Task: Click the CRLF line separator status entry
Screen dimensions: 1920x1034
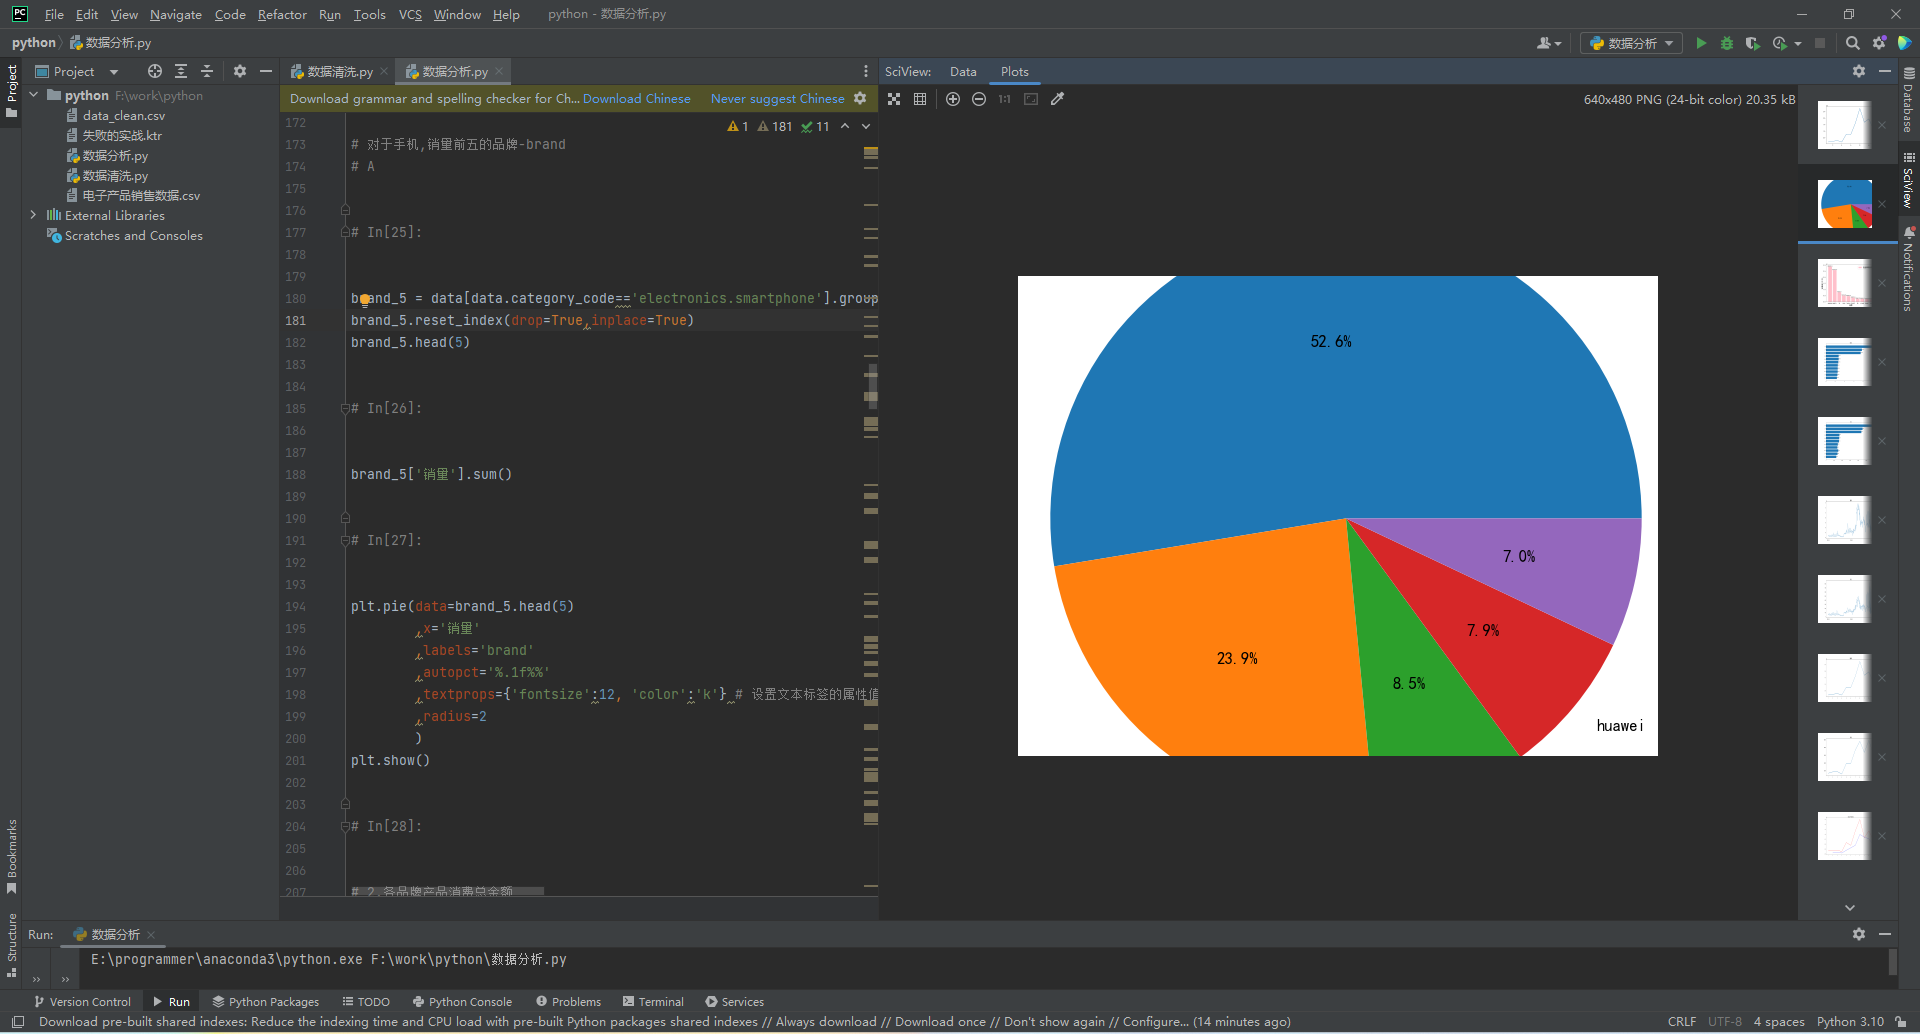Action: [1682, 1021]
